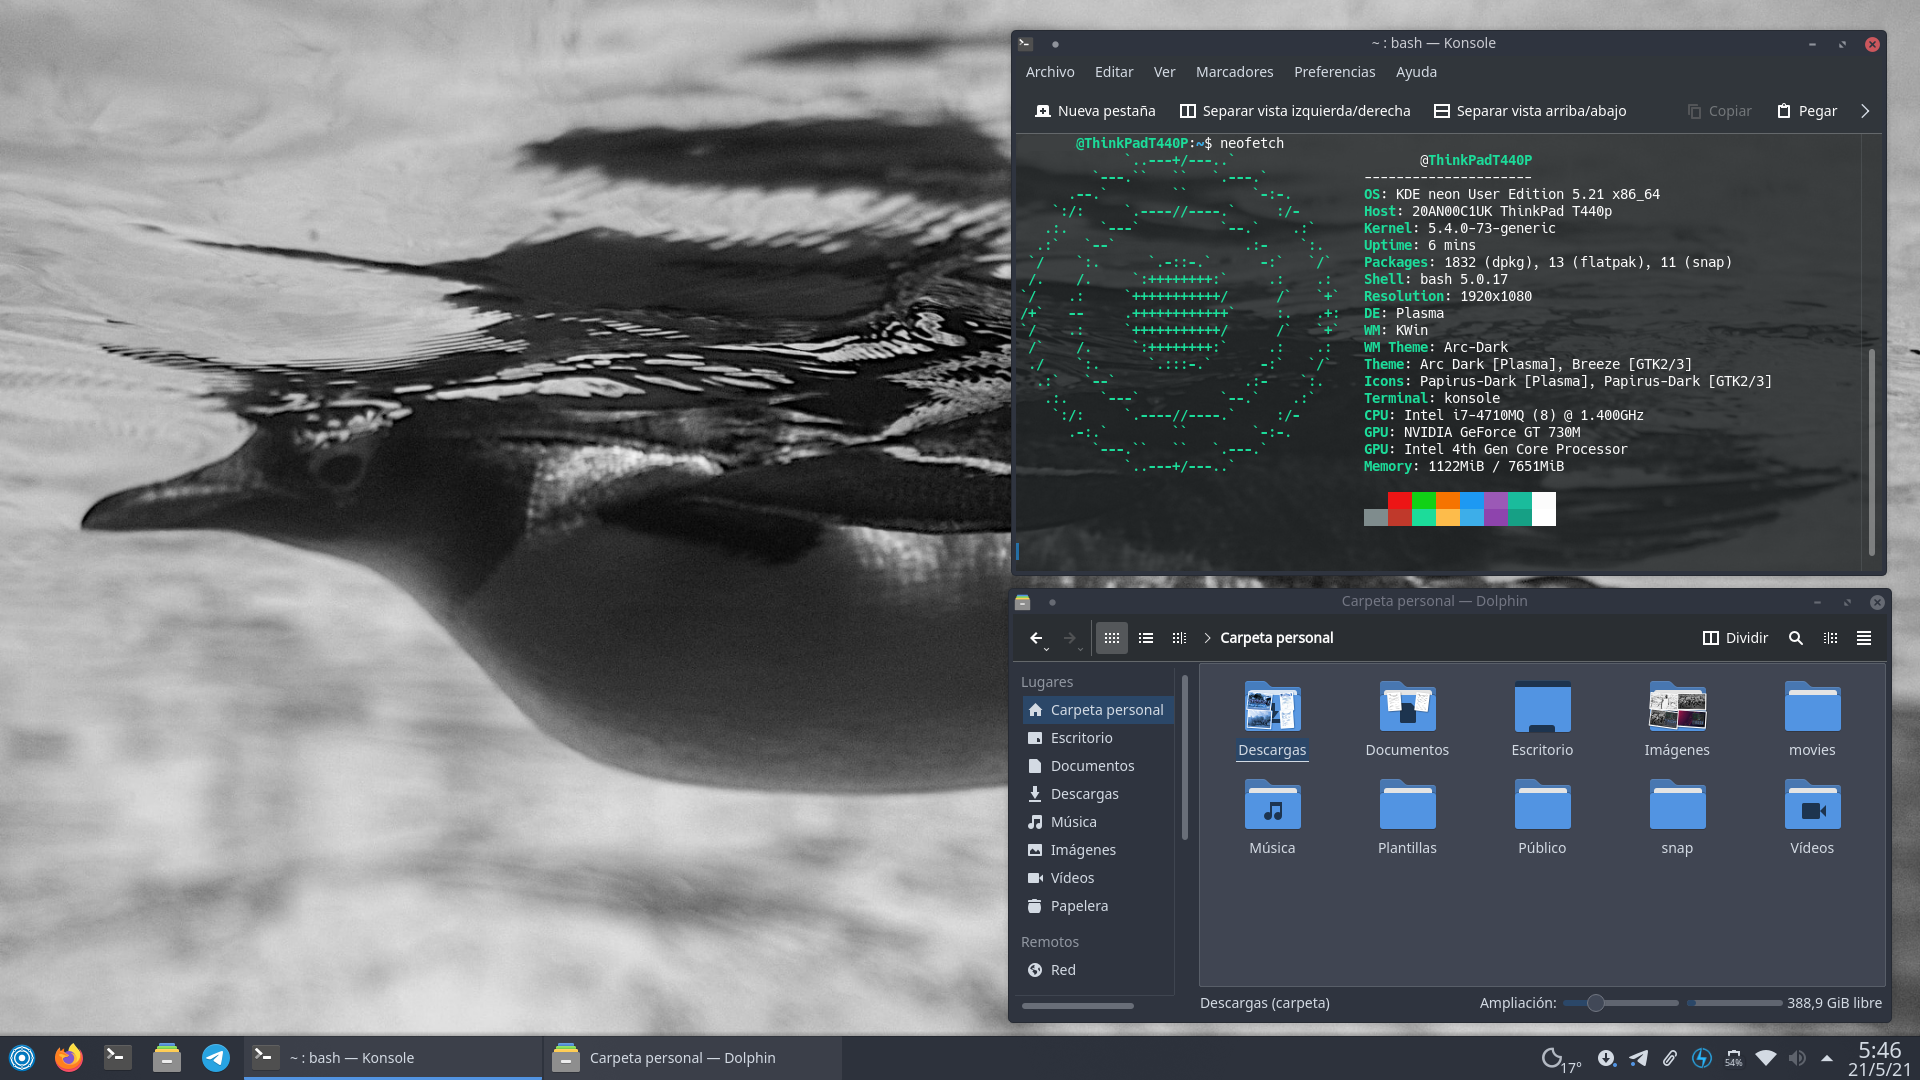Viewport: 1920px width, 1080px height.
Task: Open Firefox from the taskbar
Action: pos(69,1057)
